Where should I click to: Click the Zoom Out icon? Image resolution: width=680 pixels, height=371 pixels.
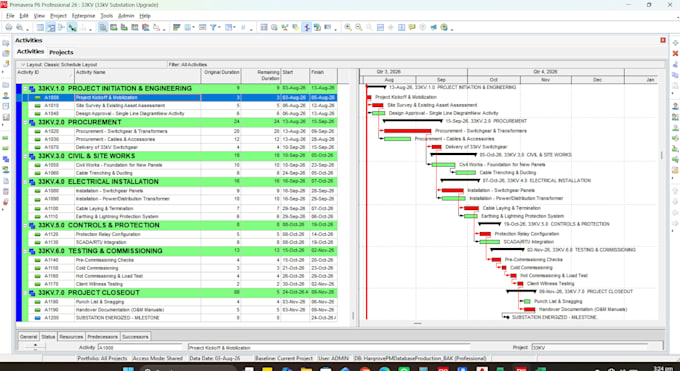point(359,27)
